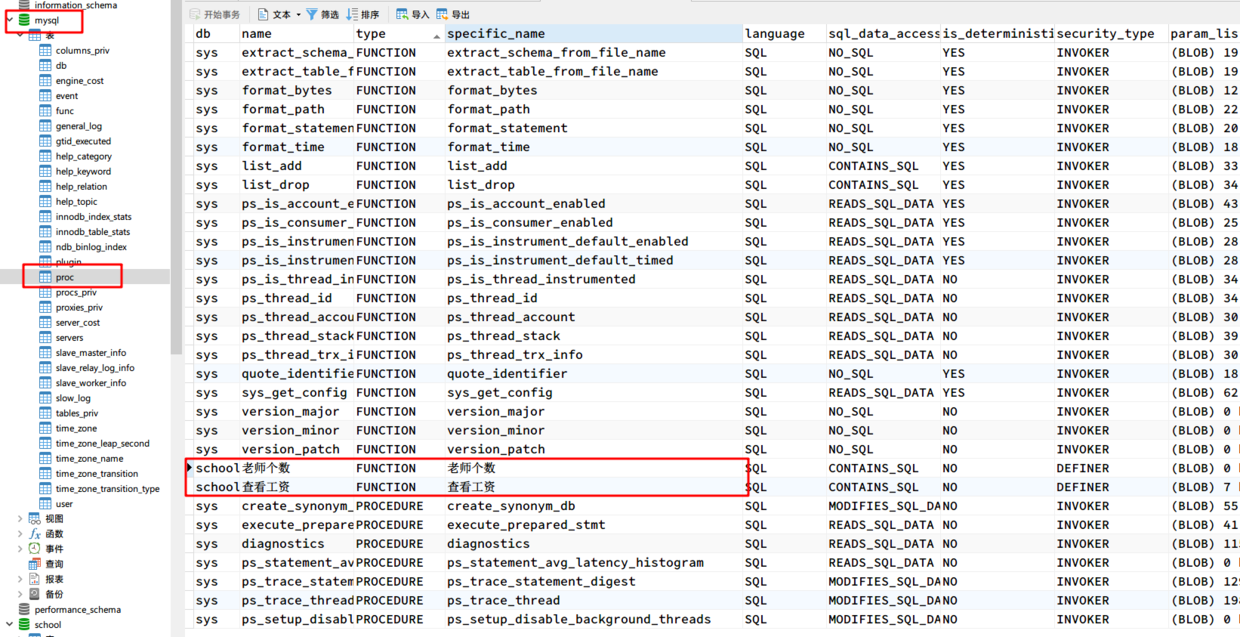This screenshot has height=637, width=1240.
Task: Click the 备份 backup icon
Action: click(x=35, y=594)
